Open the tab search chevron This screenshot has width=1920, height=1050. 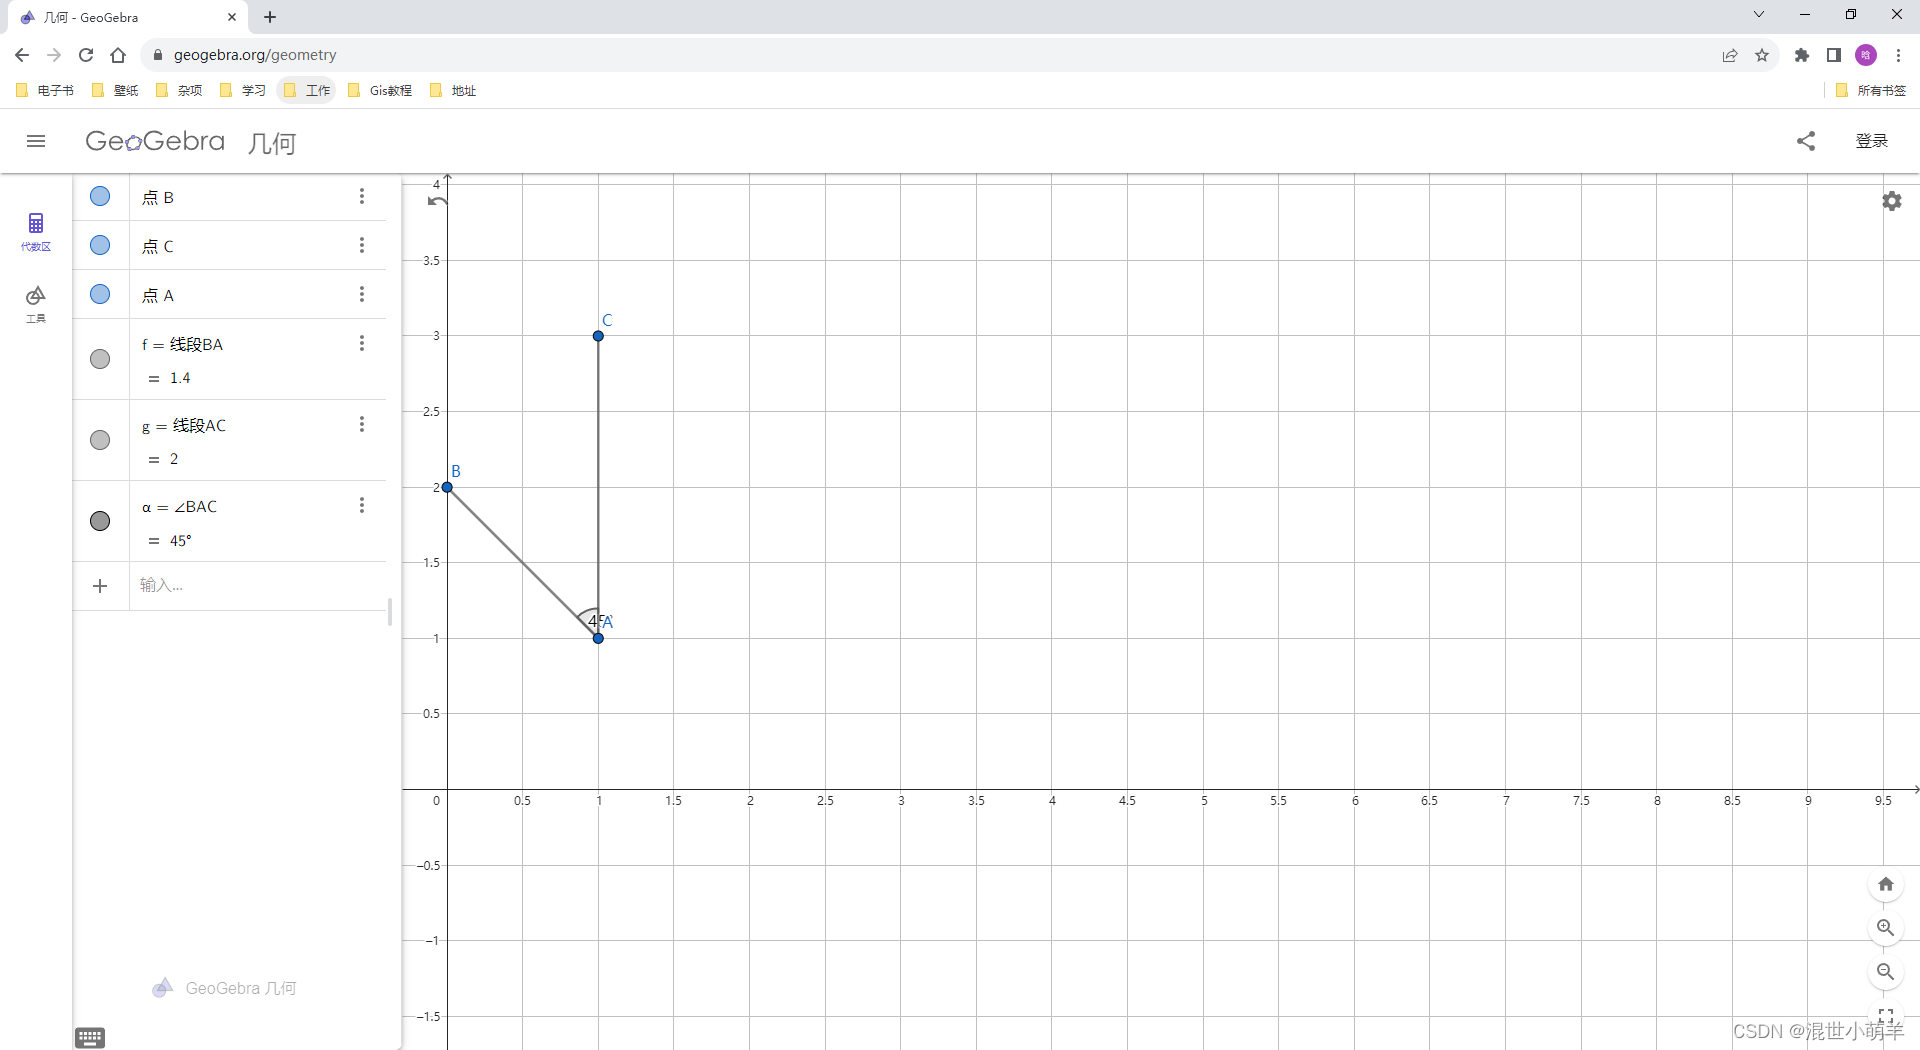click(1759, 14)
